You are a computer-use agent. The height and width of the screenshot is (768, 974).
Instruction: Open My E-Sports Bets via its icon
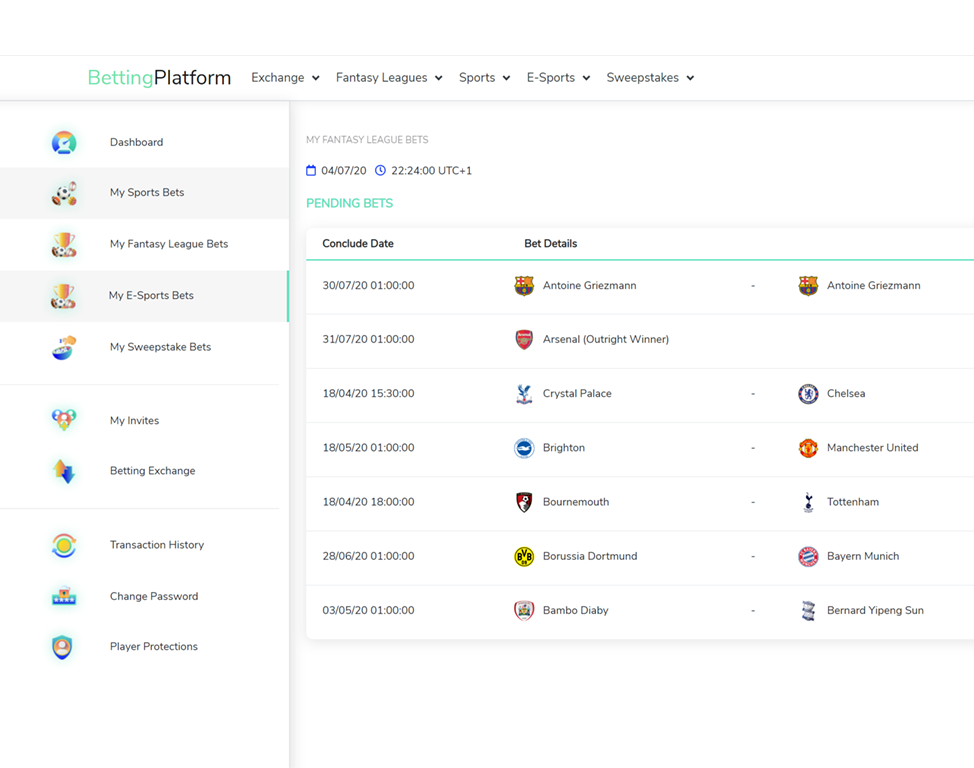coord(64,295)
